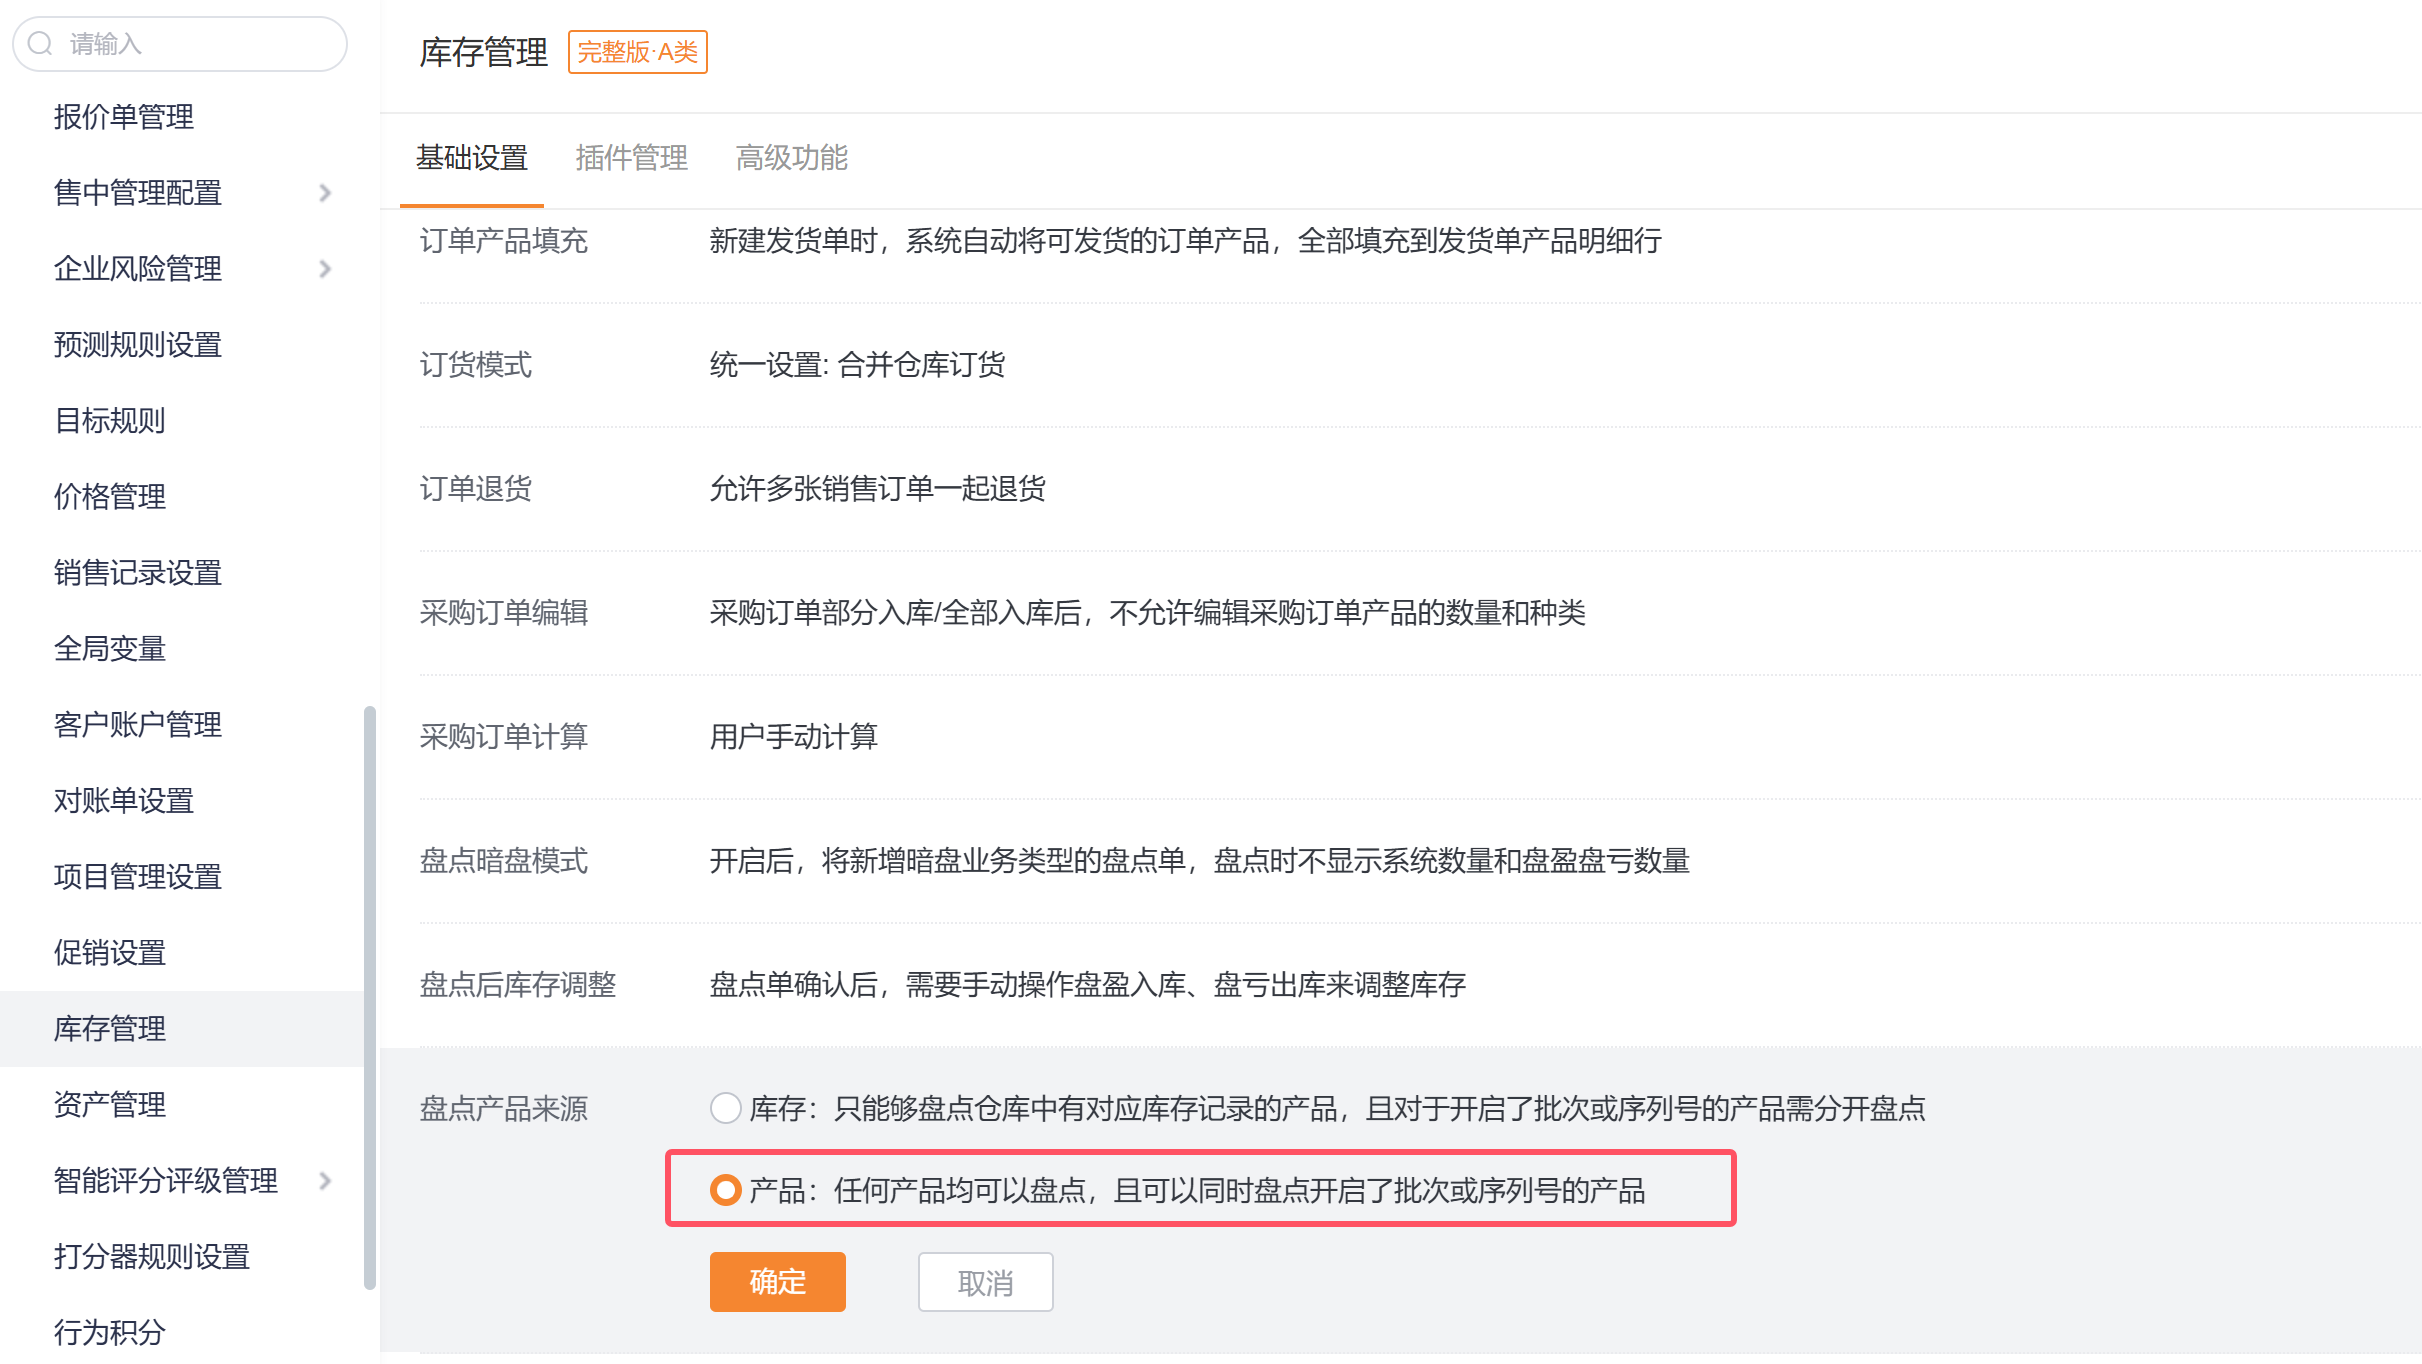The image size is (2422, 1364).
Task: Expand 企业风险管理 chevron
Action: (325, 269)
